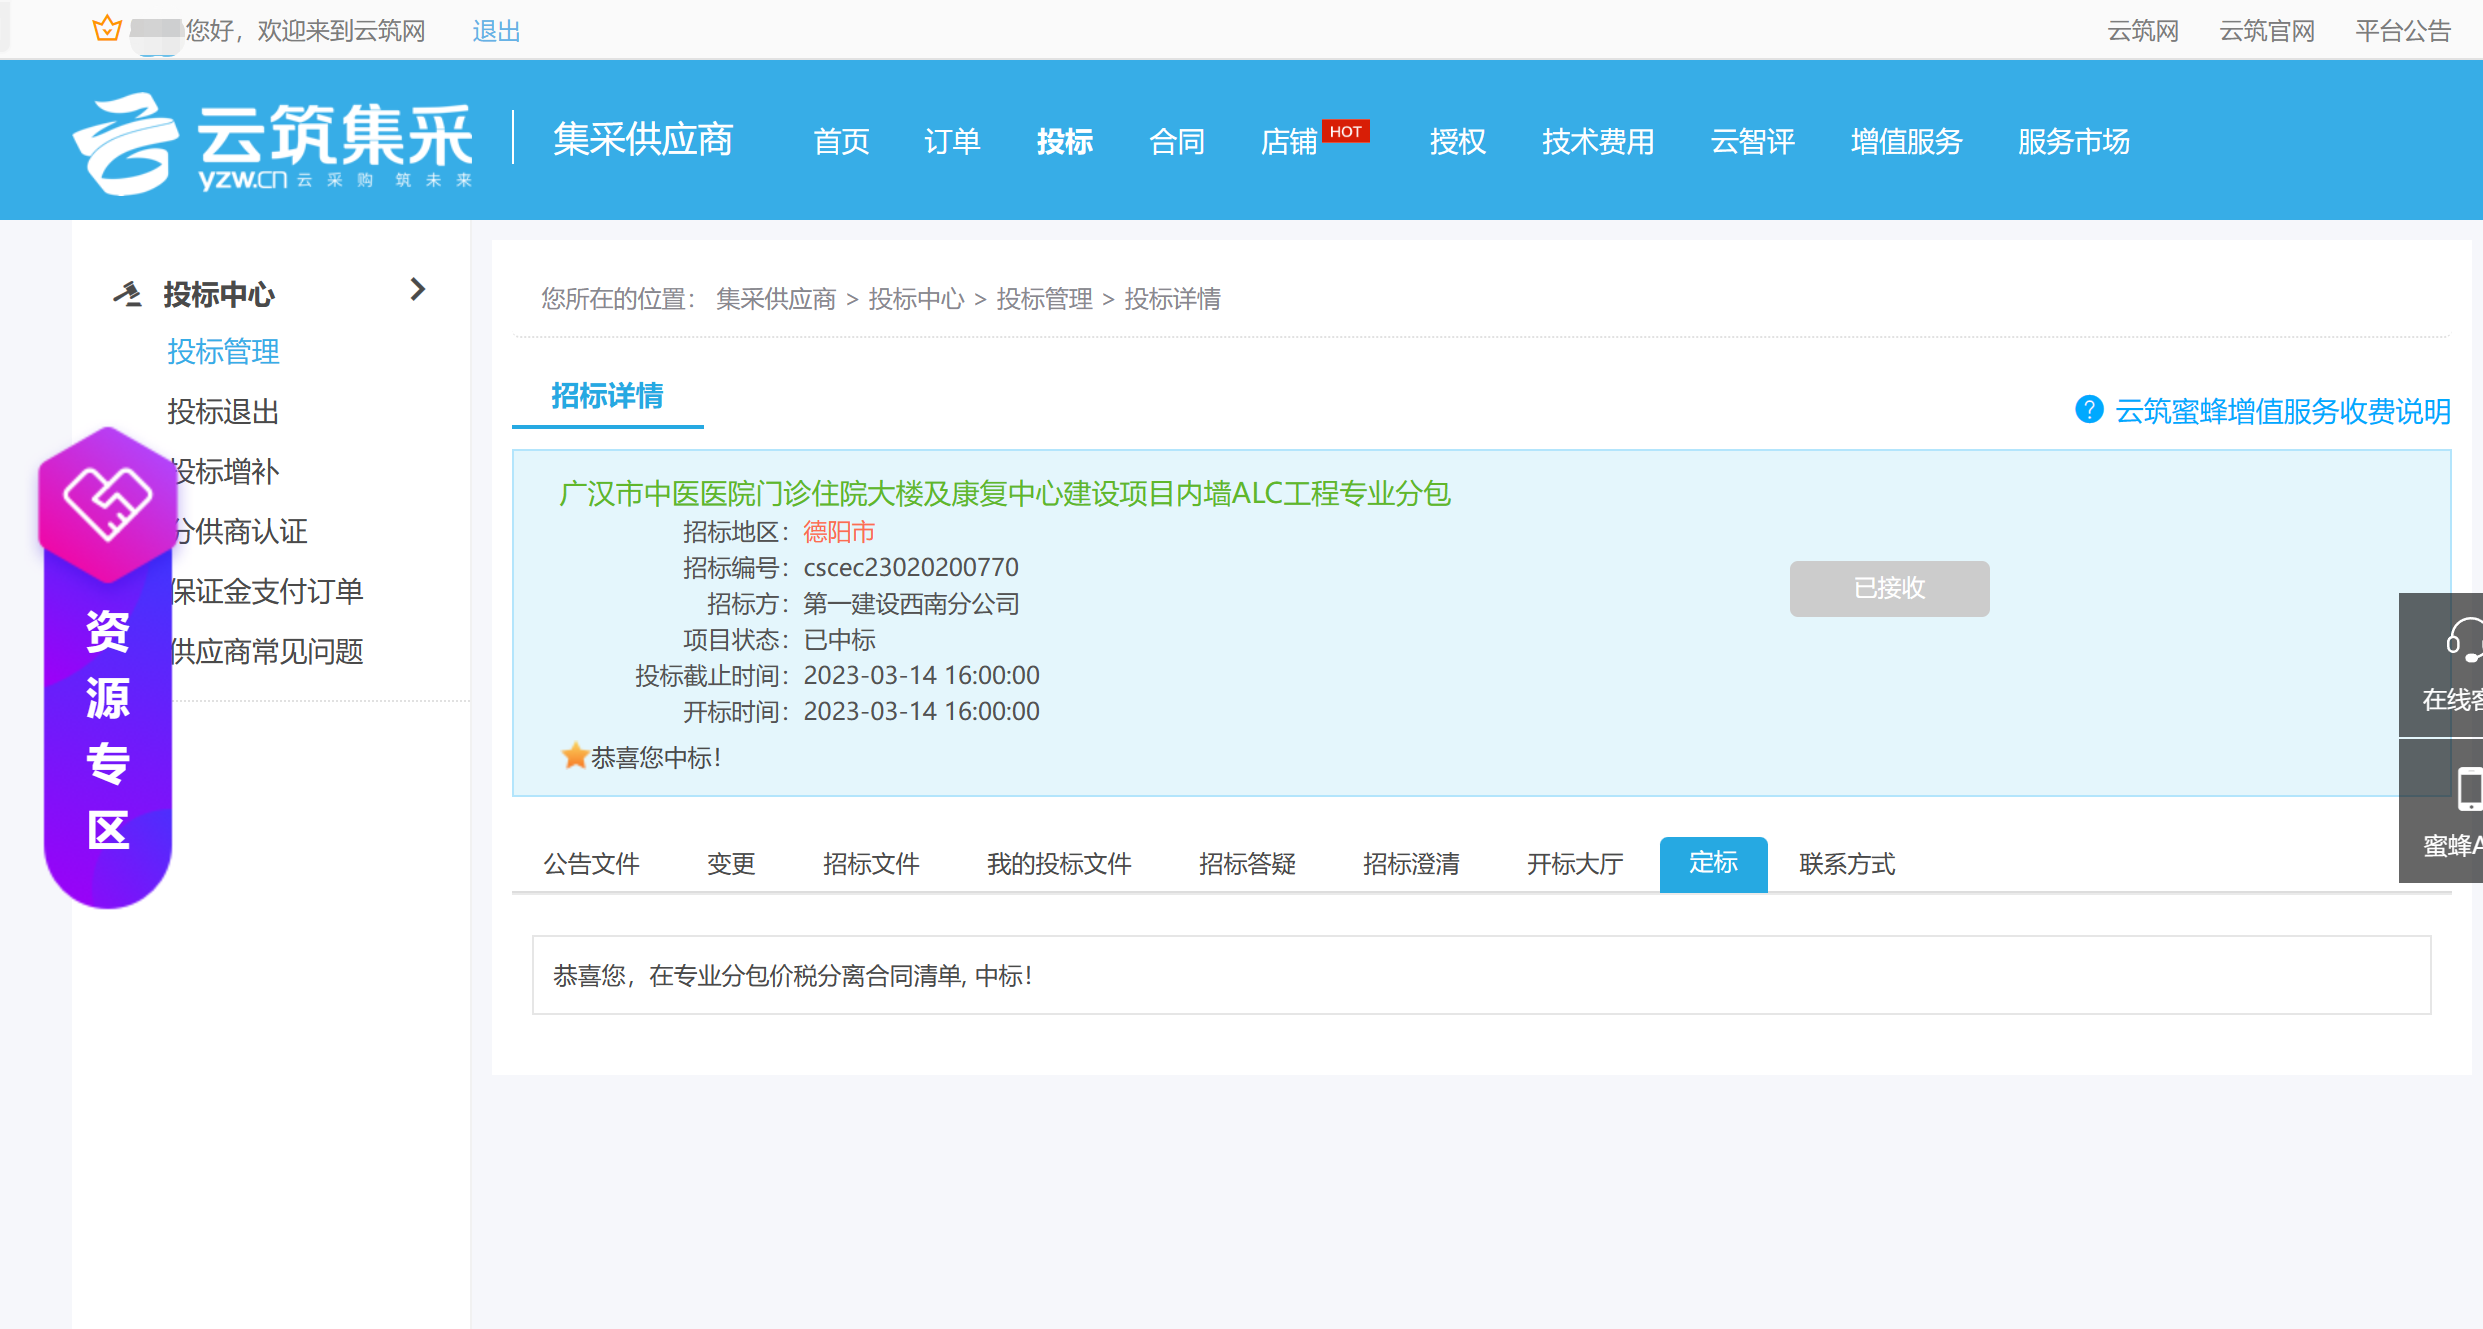Image resolution: width=2483 pixels, height=1329 pixels.
Task: Click the 第一建设西南分公司 tenderer text
Action: 911,603
